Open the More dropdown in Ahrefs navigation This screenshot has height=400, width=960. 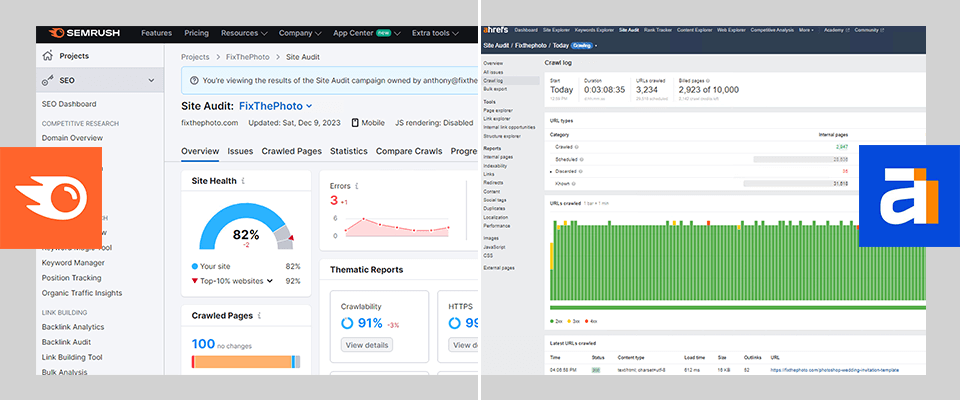tap(806, 30)
